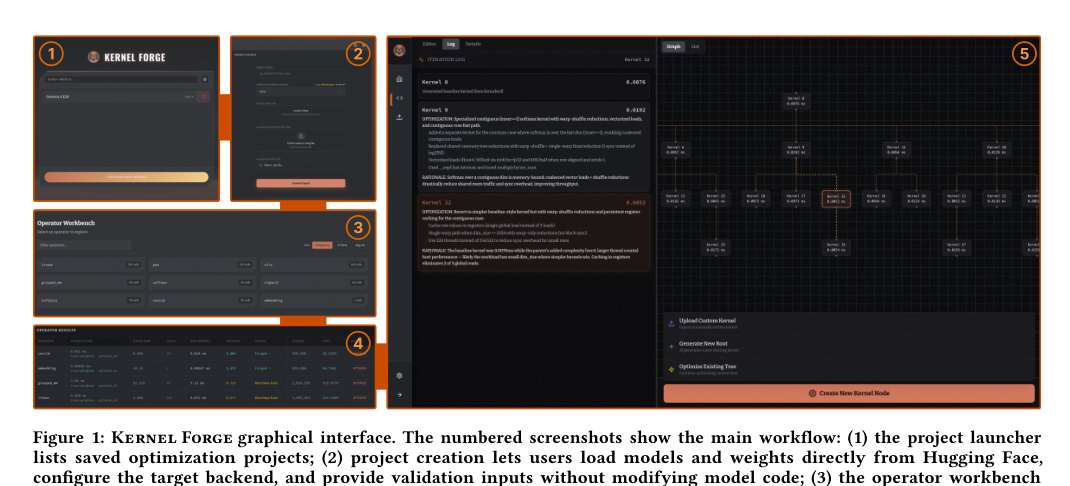
Task: Click Create New Kernel Node button
Action: [849, 393]
